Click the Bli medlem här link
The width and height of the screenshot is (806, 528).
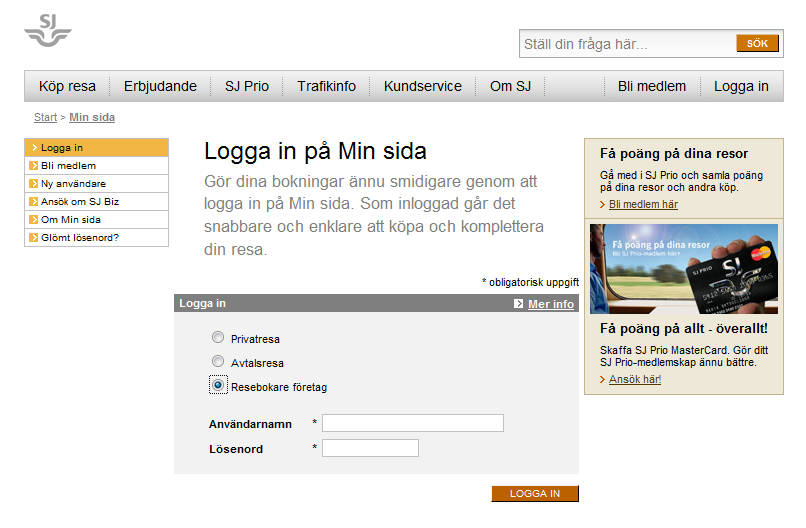[643, 205]
